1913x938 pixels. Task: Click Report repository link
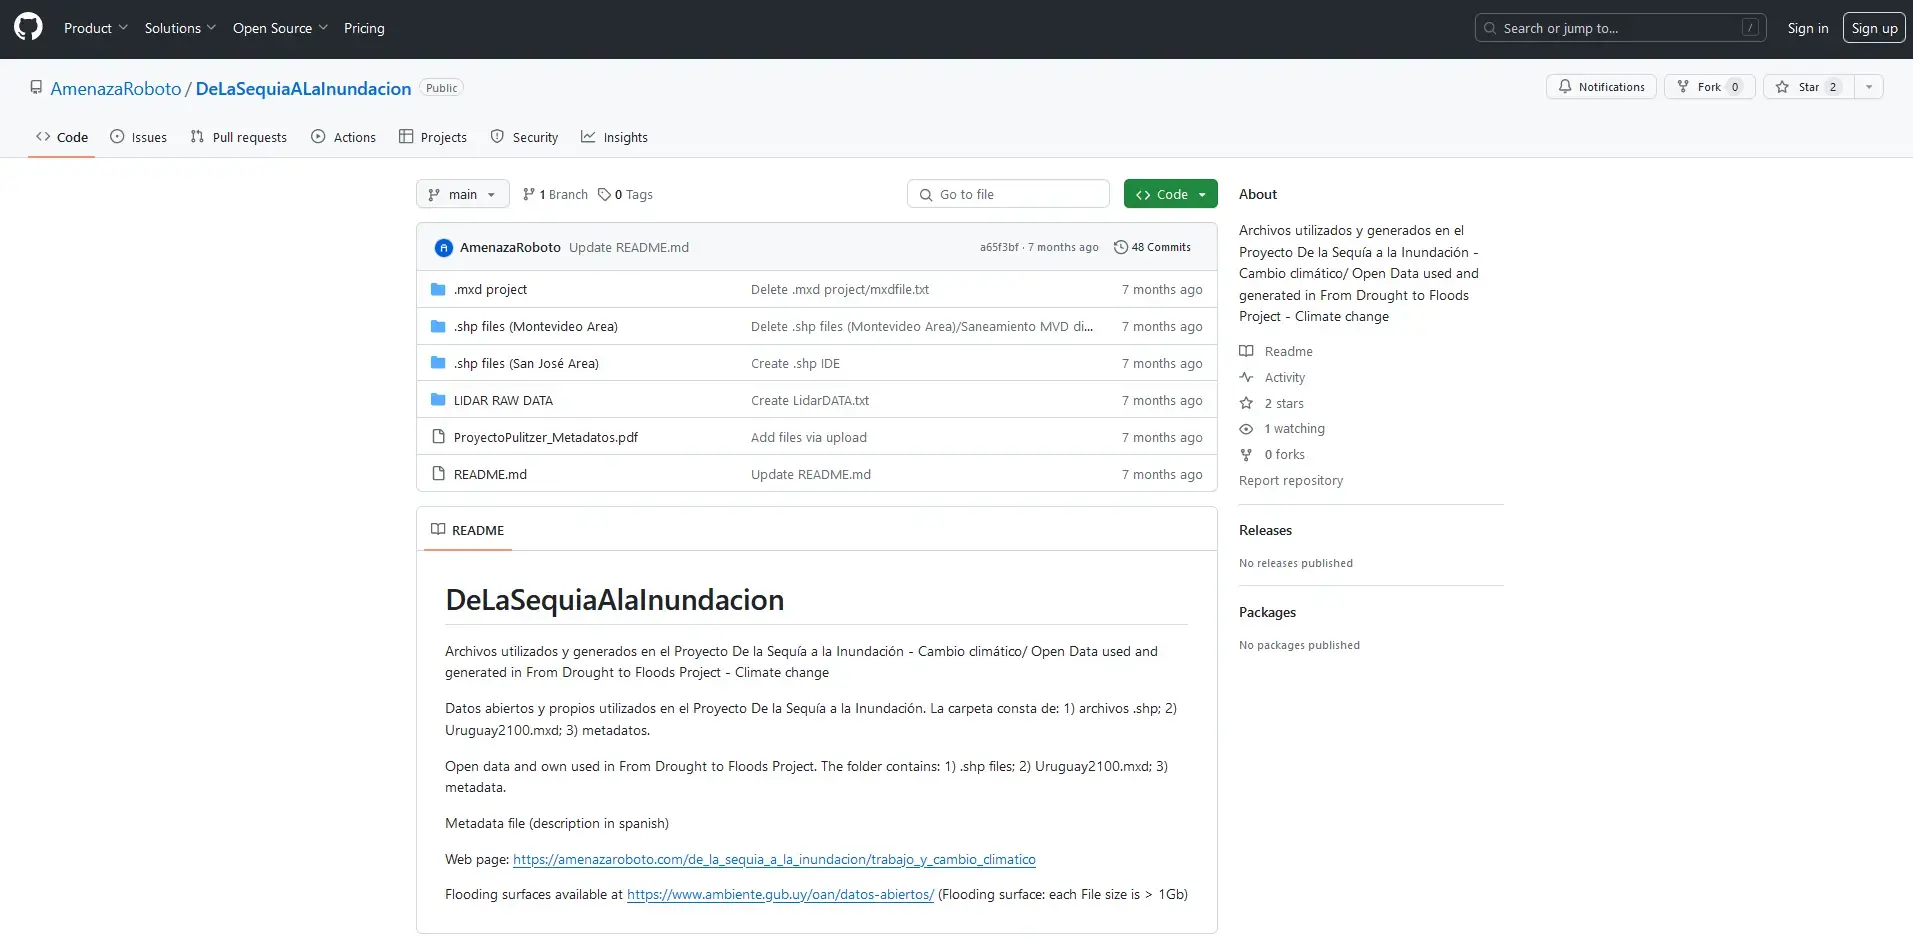click(x=1291, y=480)
